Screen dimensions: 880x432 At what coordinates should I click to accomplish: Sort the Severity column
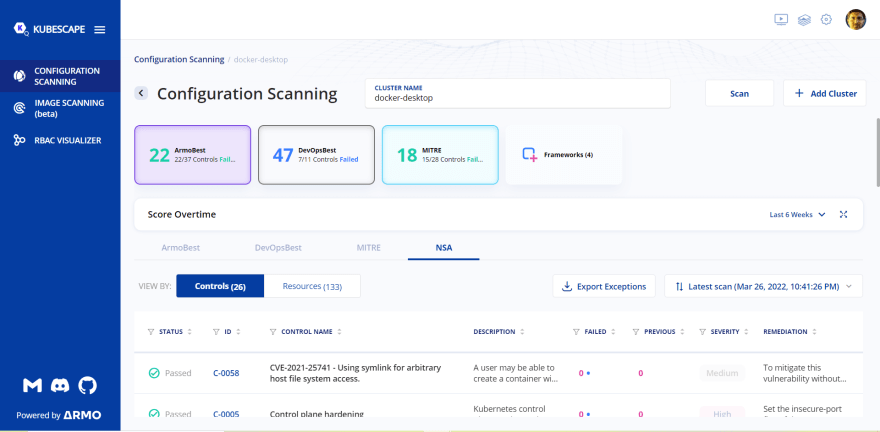coord(746,332)
